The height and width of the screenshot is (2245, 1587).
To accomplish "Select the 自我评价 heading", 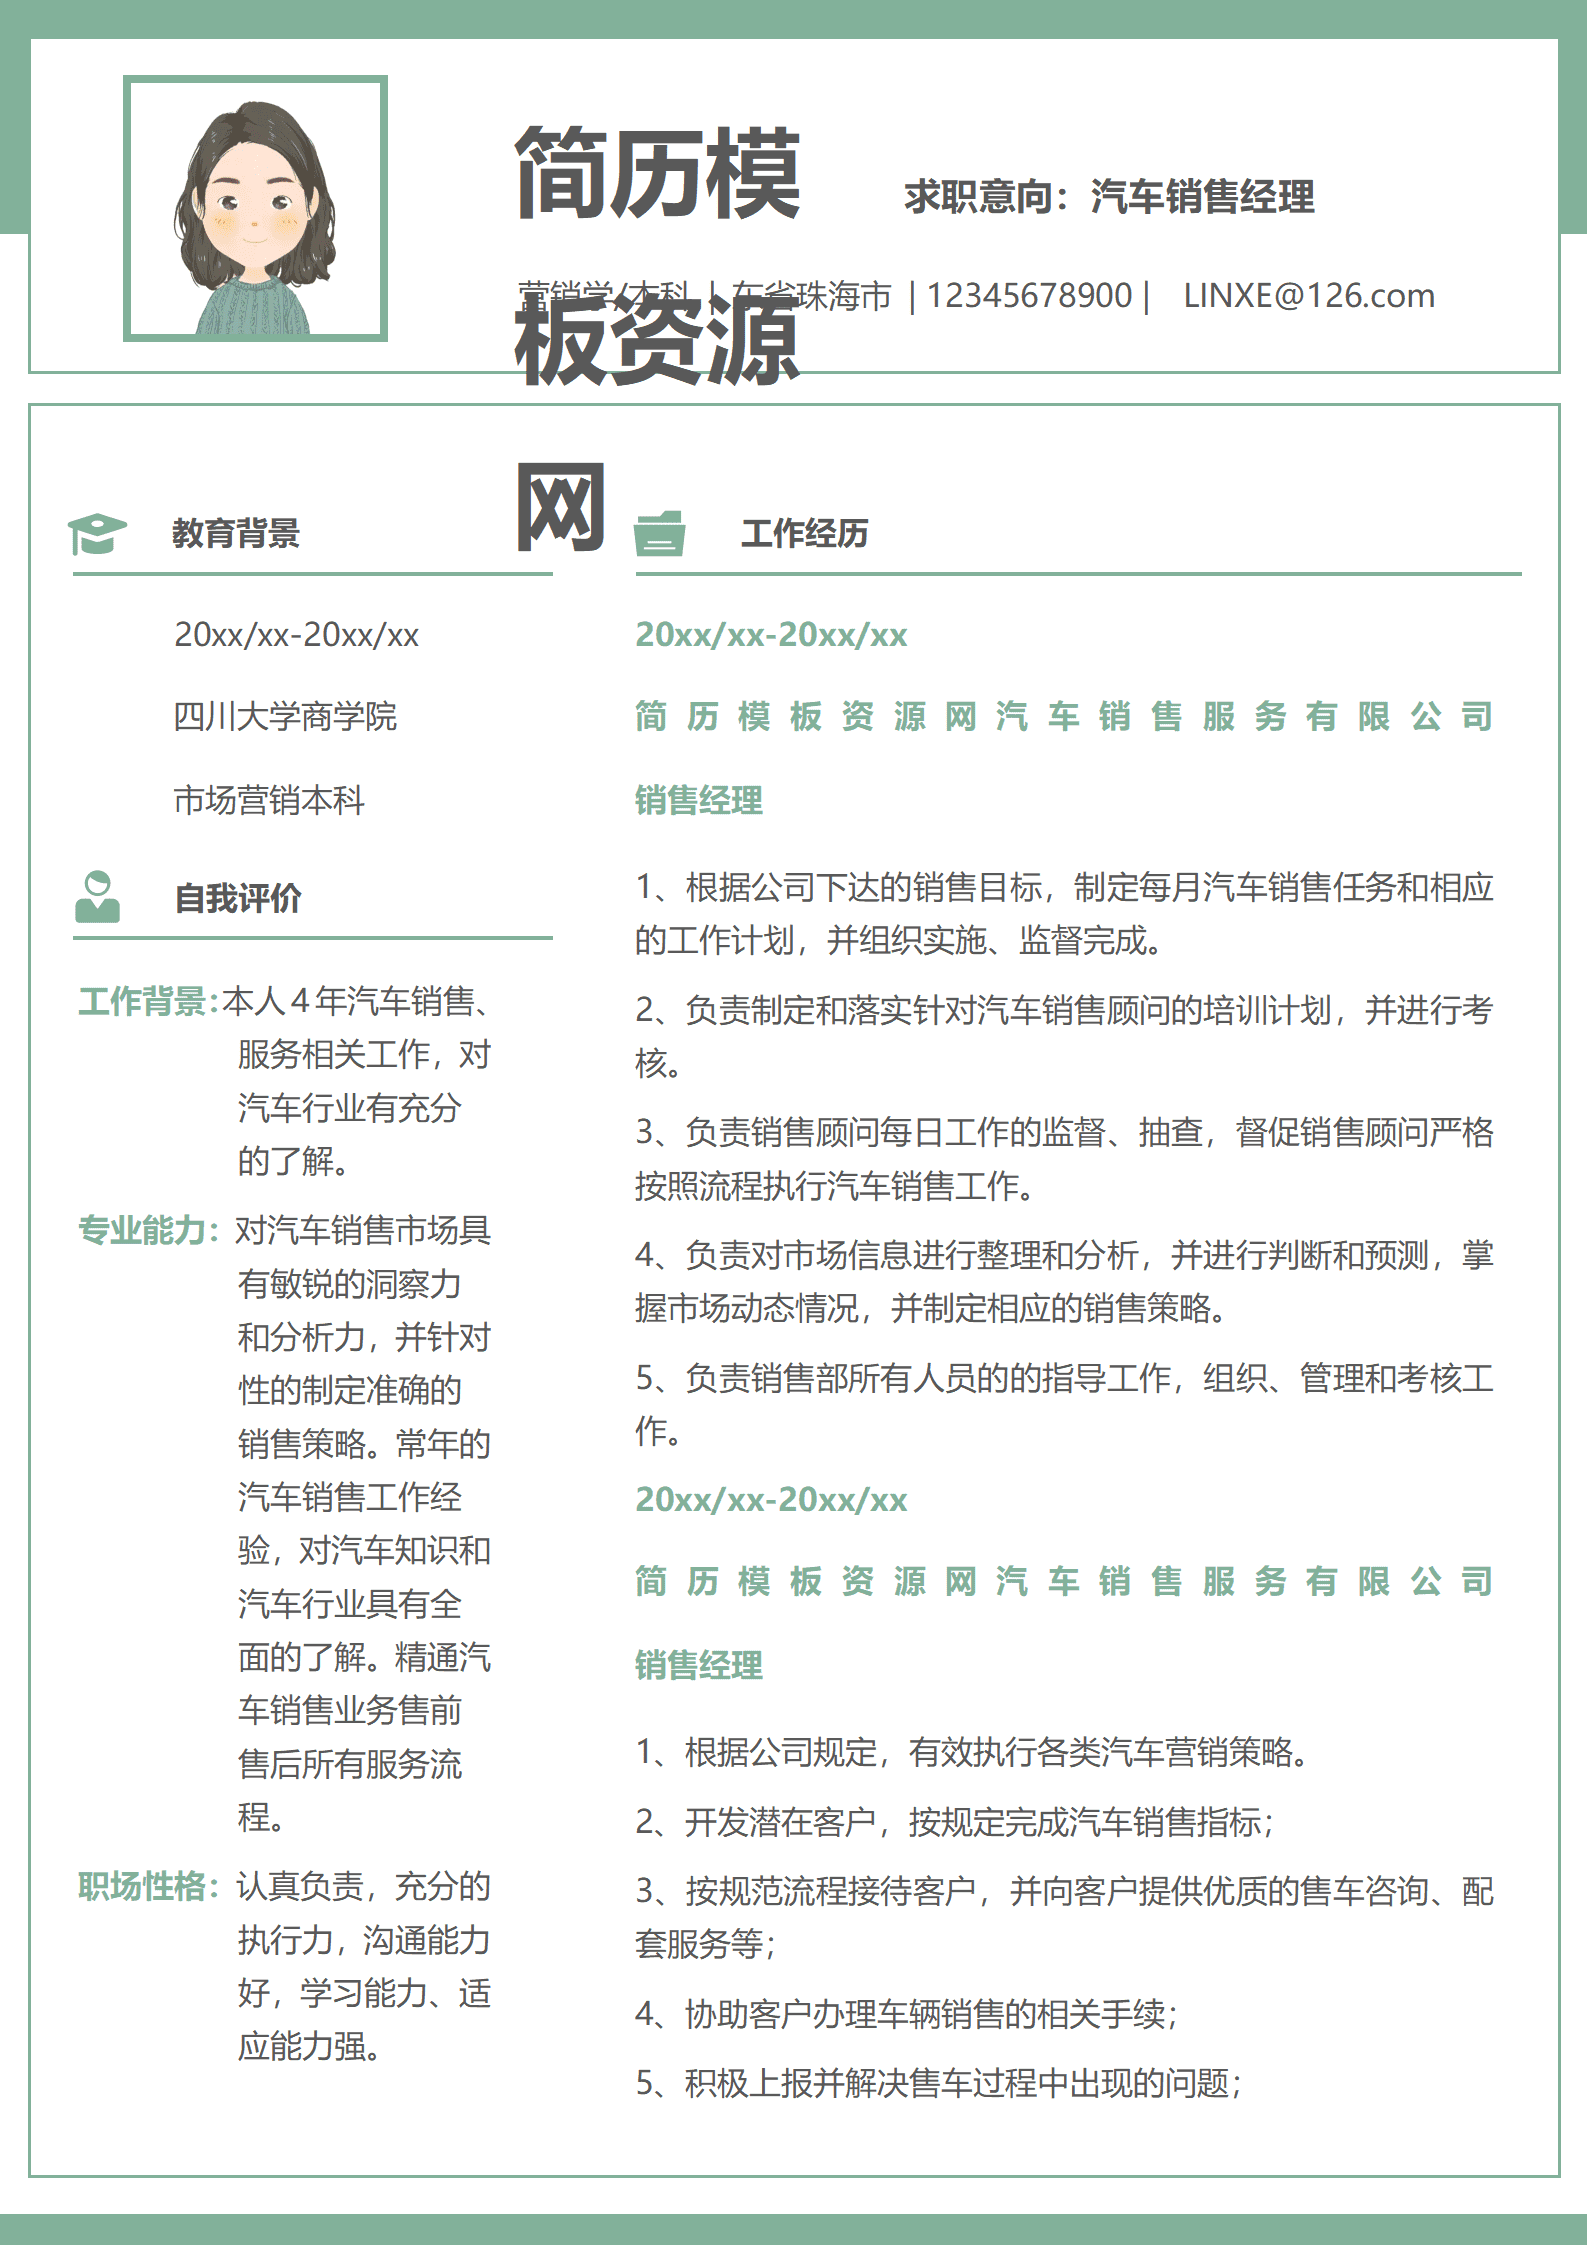I will click(x=238, y=898).
